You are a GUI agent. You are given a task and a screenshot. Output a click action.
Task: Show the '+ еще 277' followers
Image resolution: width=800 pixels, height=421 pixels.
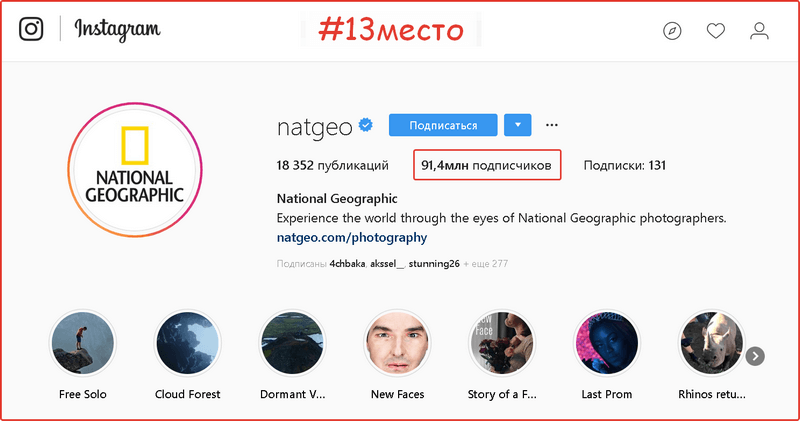(x=486, y=264)
